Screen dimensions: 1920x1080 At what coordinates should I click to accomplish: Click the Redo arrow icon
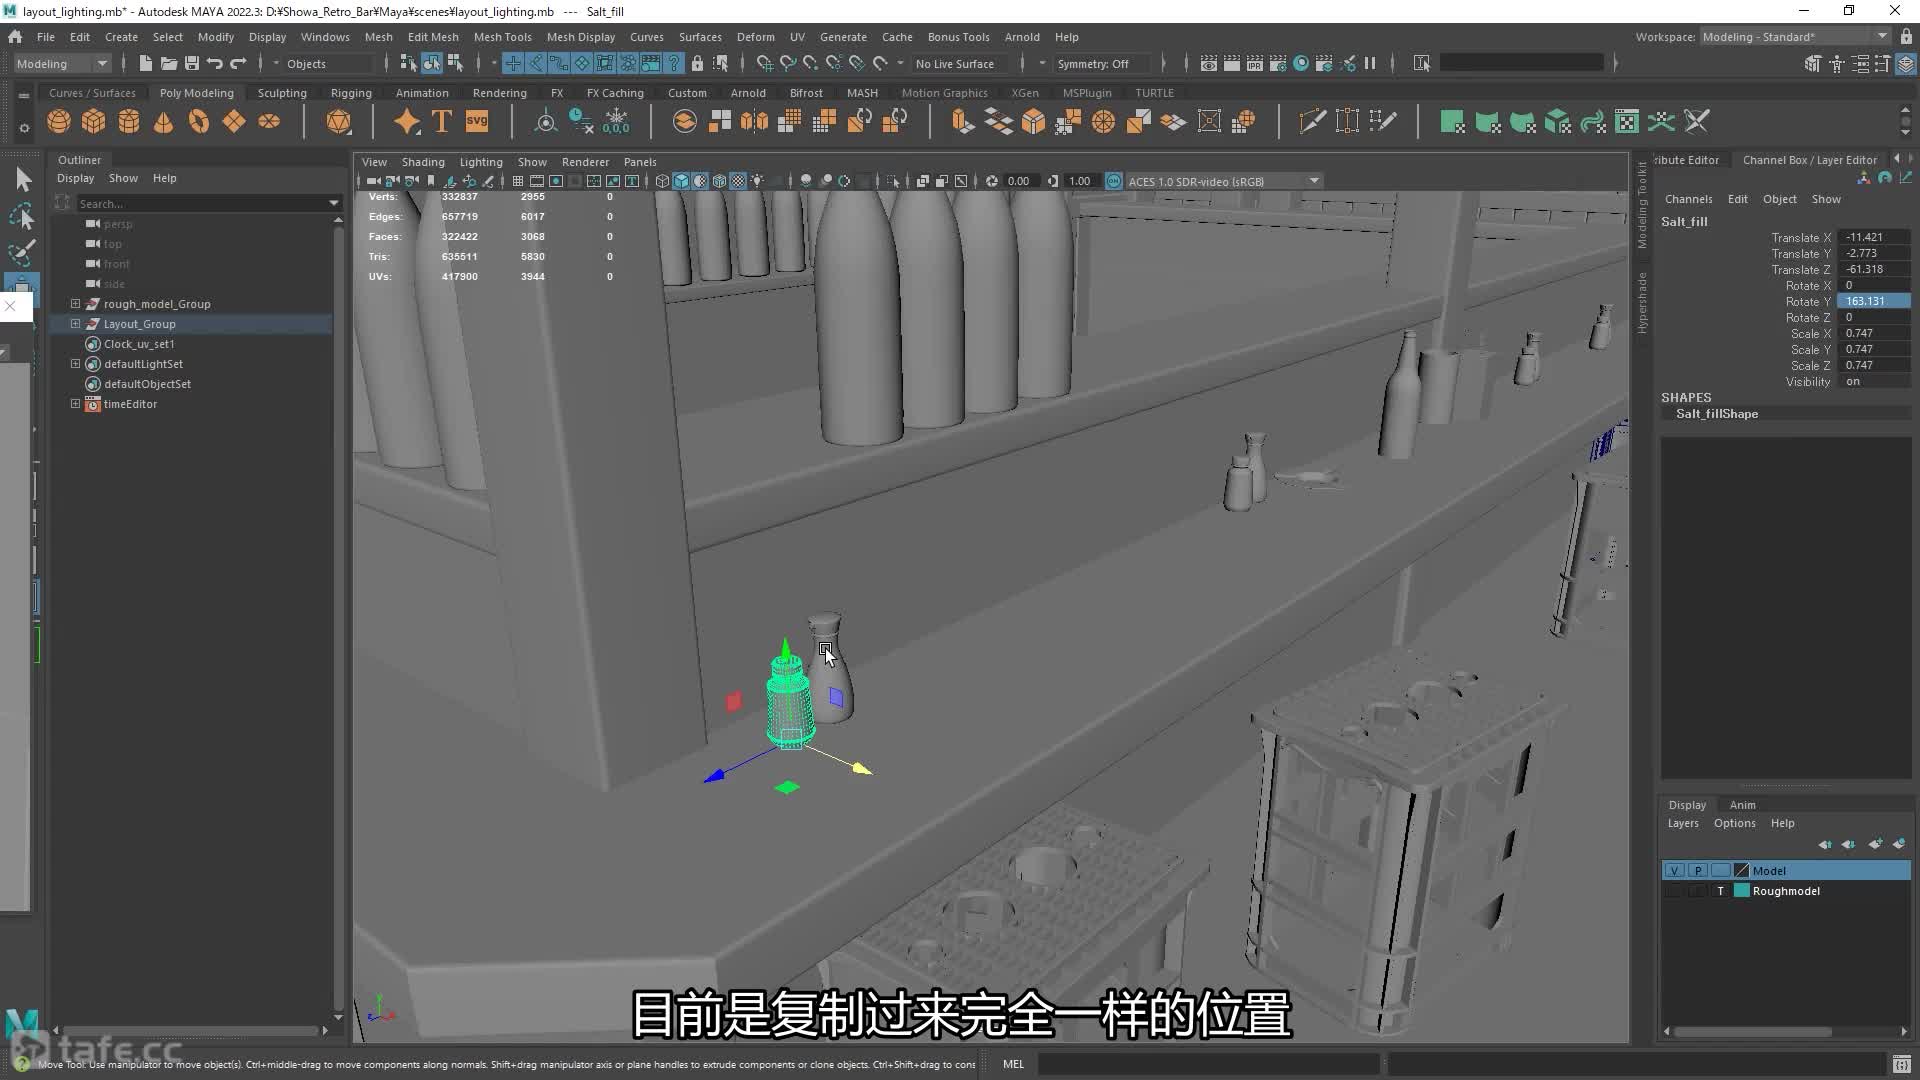tap(238, 63)
